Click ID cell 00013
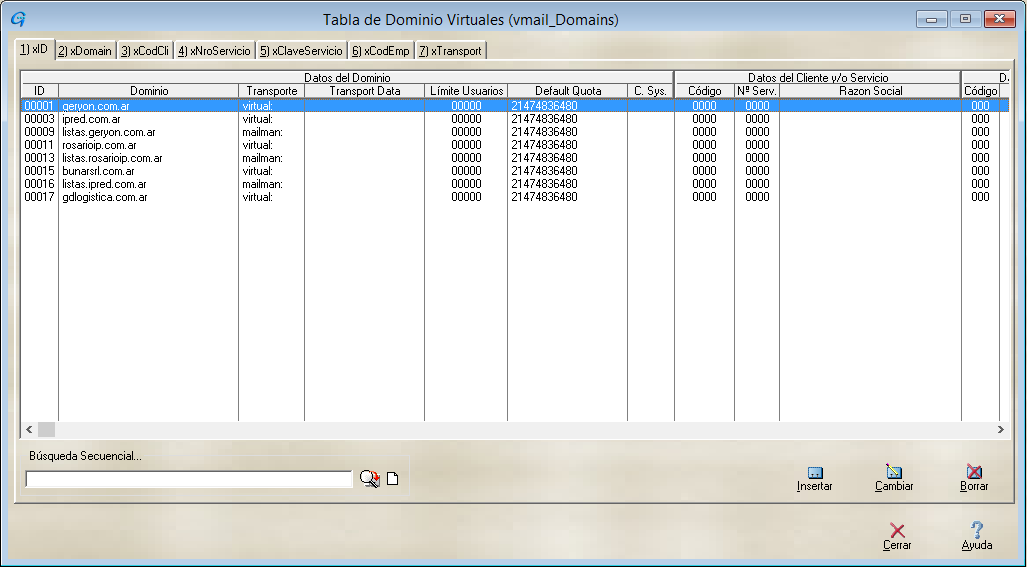1027x567 pixels. tap(39, 158)
